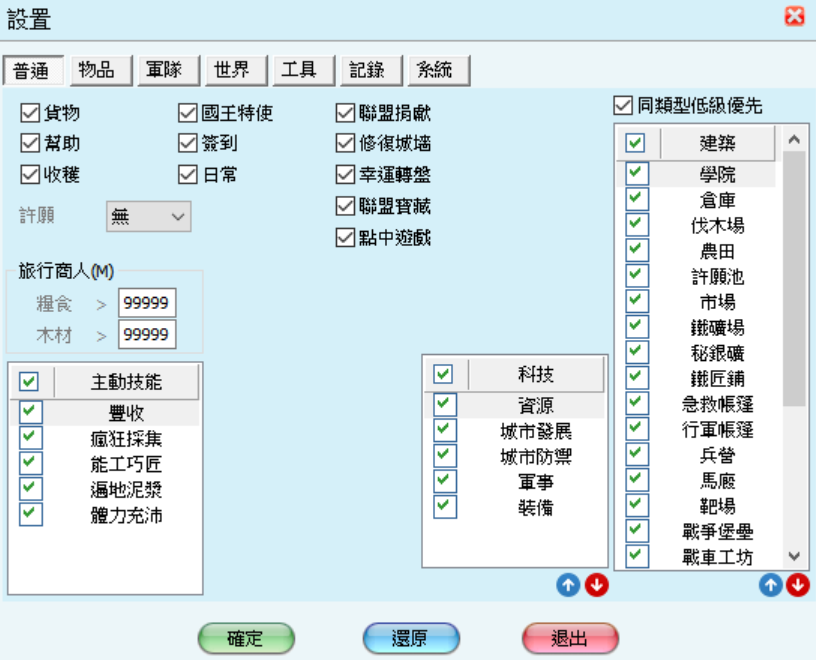The image size is (816, 660).
Task: Select 戰爭堡壘 row in building list
Action: pos(696,531)
